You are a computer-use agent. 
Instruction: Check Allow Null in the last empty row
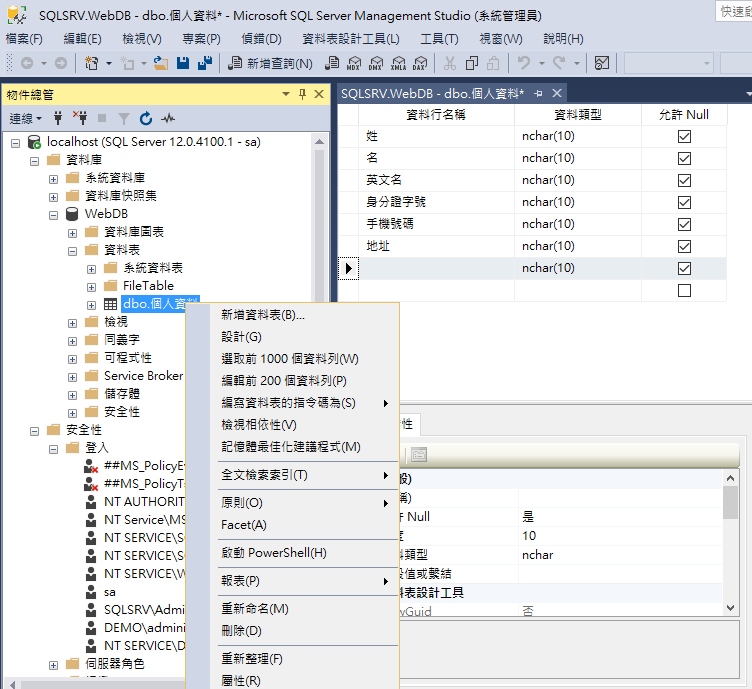pos(684,291)
